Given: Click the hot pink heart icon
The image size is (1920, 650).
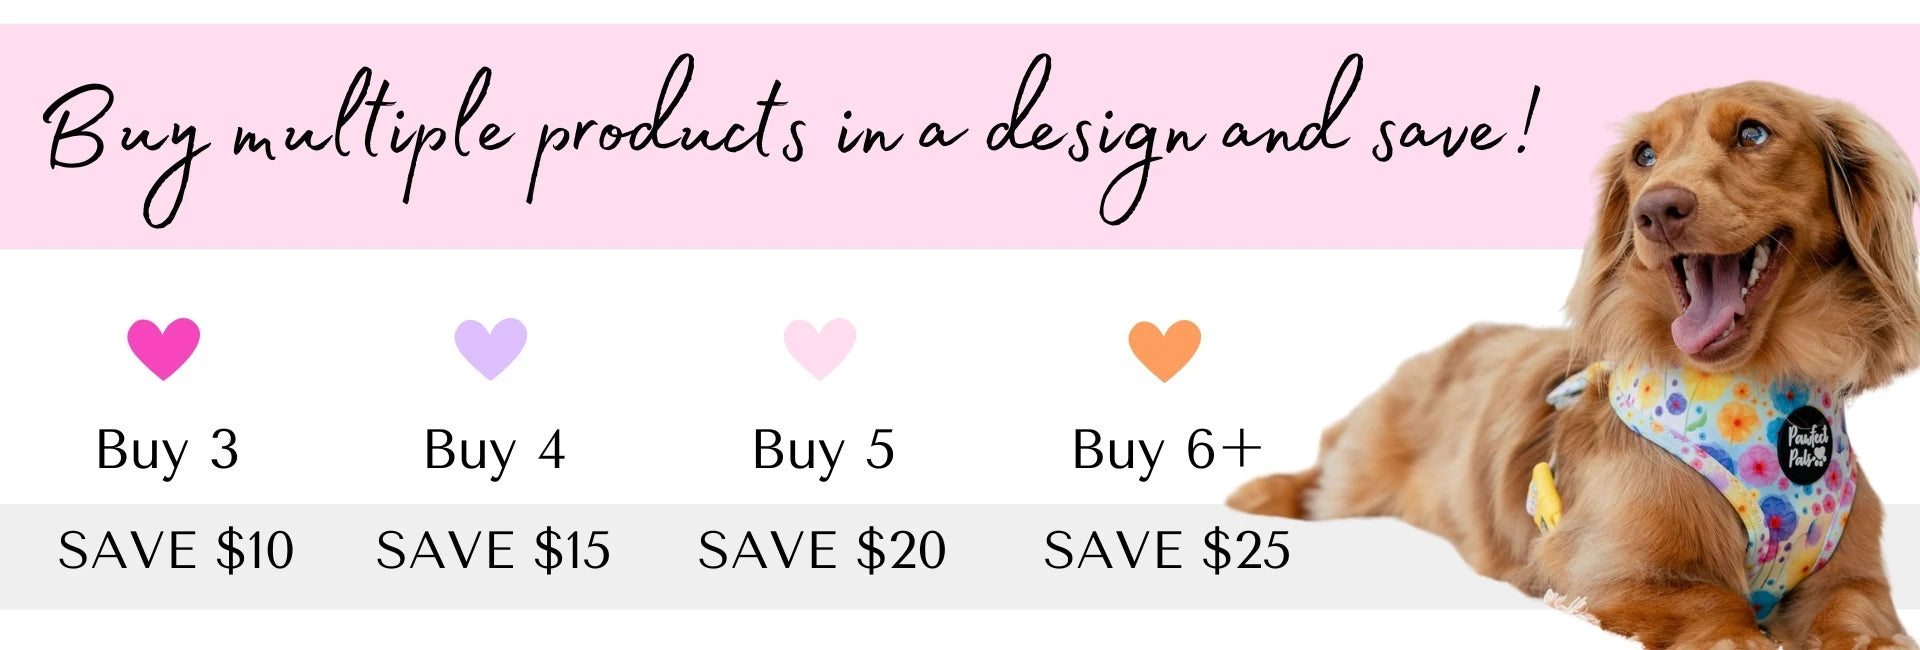Looking at the screenshot, I should [x=164, y=347].
